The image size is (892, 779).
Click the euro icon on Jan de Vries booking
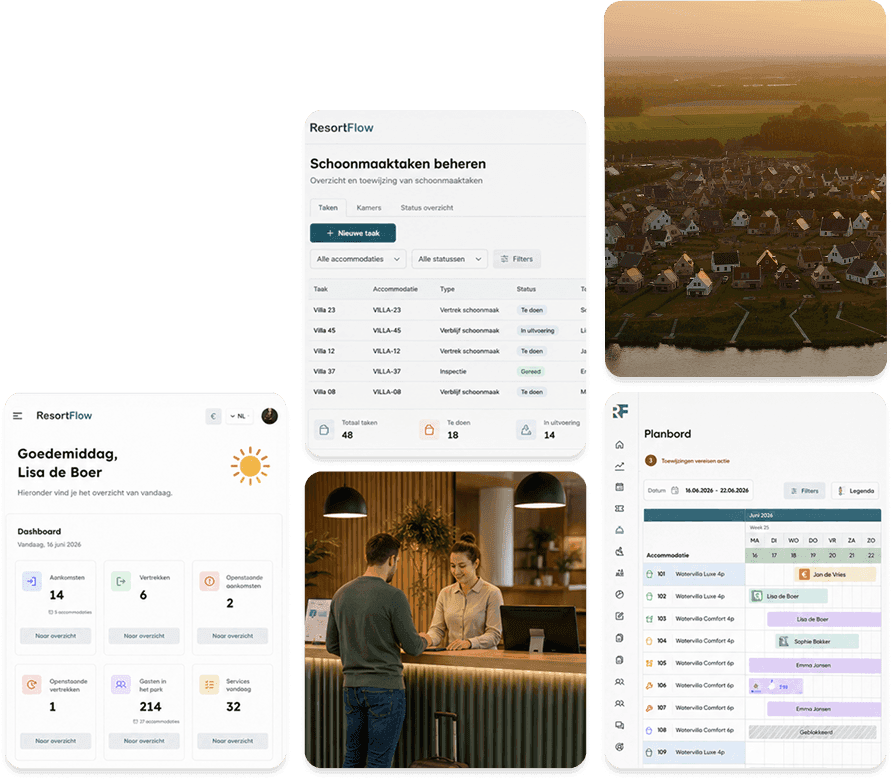804,574
